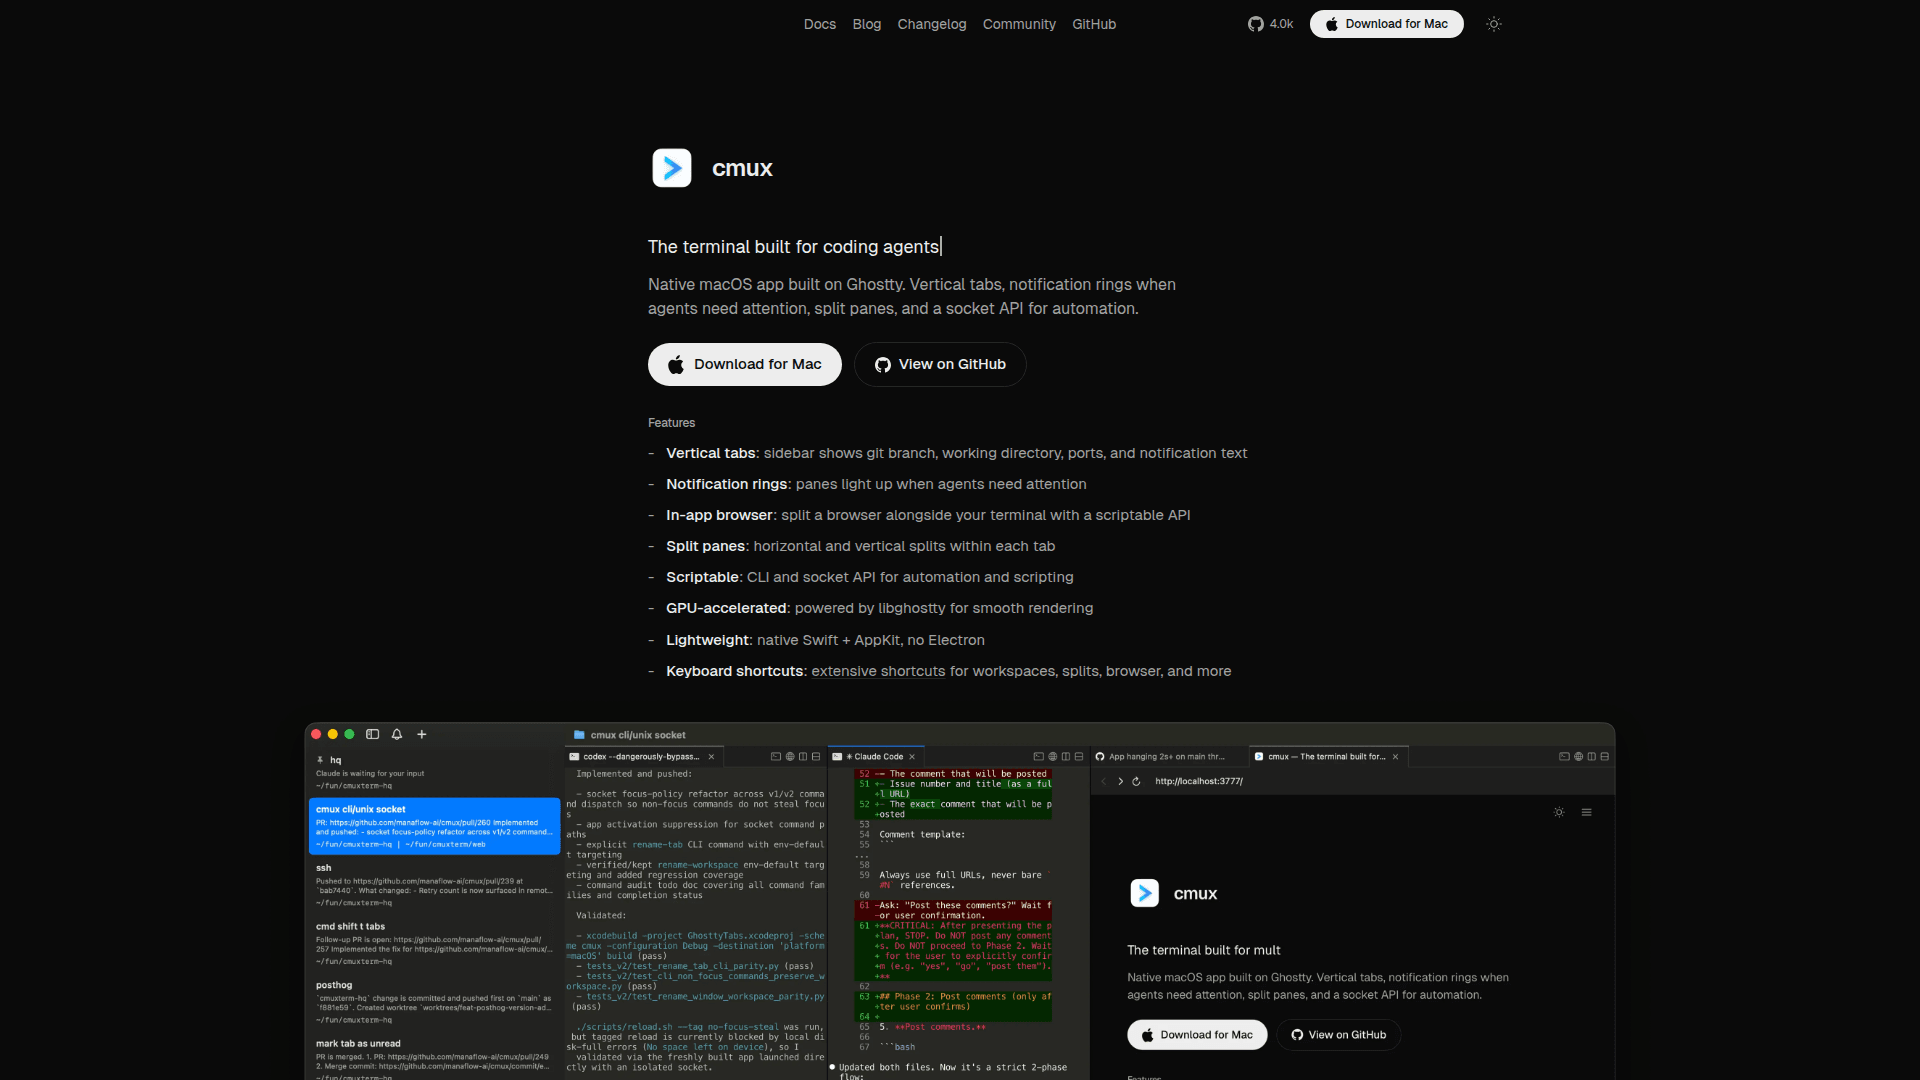Open the Docs navigation item
Viewport: 1920px width, 1080px height.
[819, 24]
